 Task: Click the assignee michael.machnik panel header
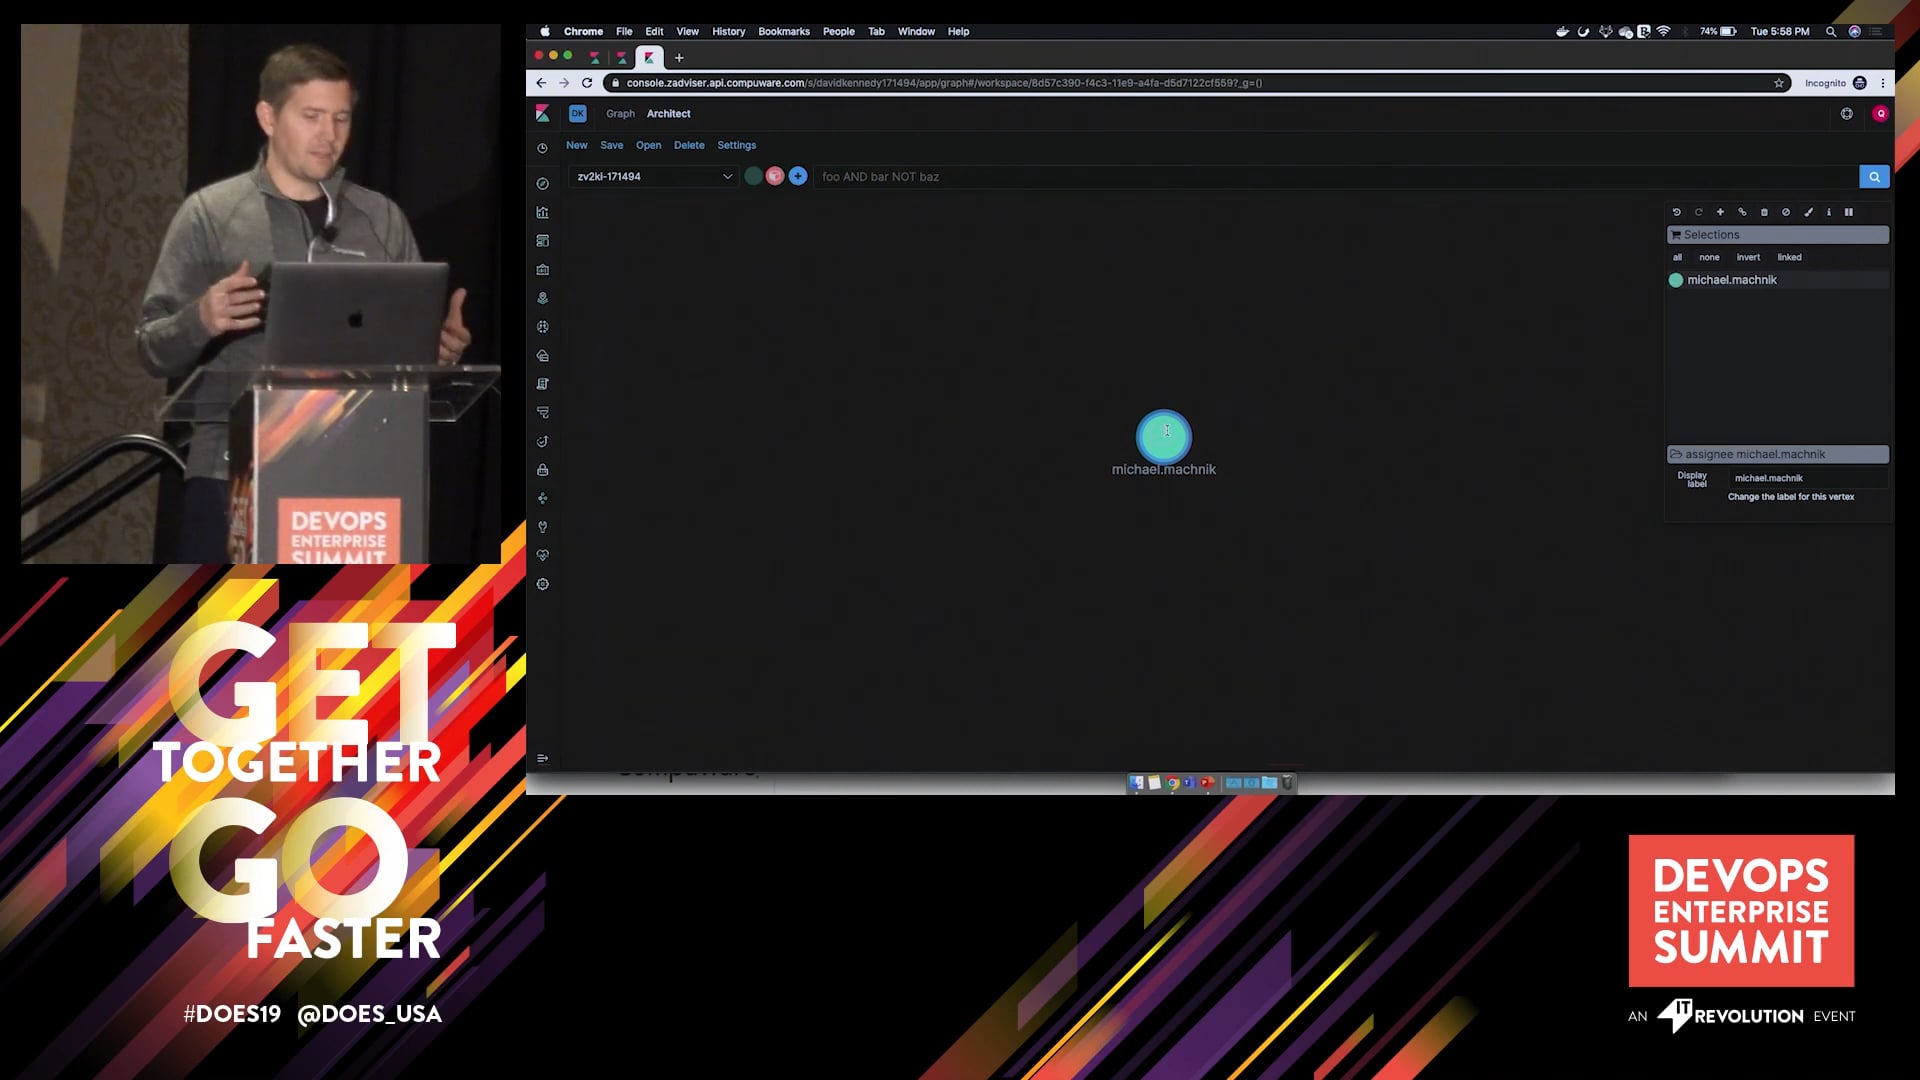pyautogui.click(x=1777, y=454)
